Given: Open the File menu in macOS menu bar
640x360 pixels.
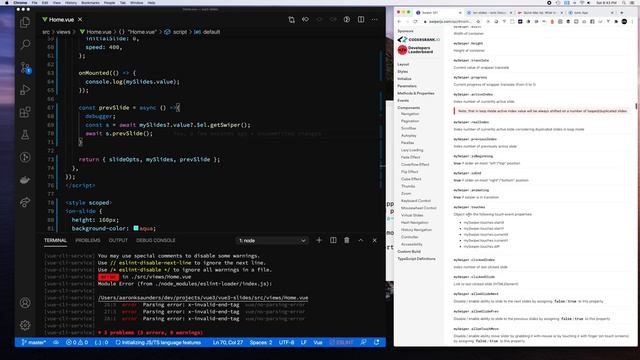Looking at the screenshot, I should [x=35, y=2].
